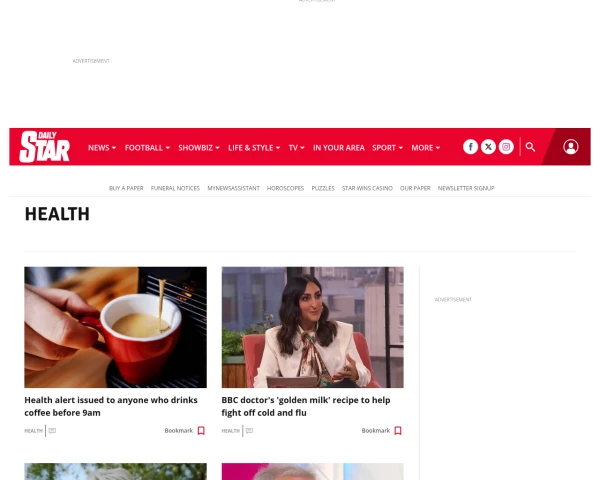Expand the News dropdown menu
This screenshot has width=600, height=480.
102,148
